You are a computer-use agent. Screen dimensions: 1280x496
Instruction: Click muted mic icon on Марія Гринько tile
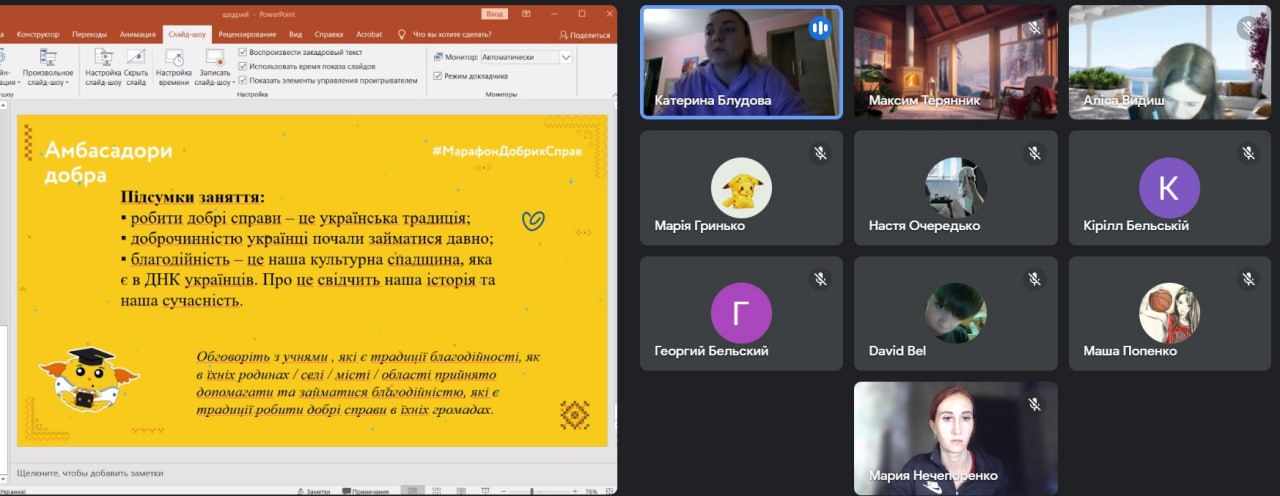pos(820,153)
